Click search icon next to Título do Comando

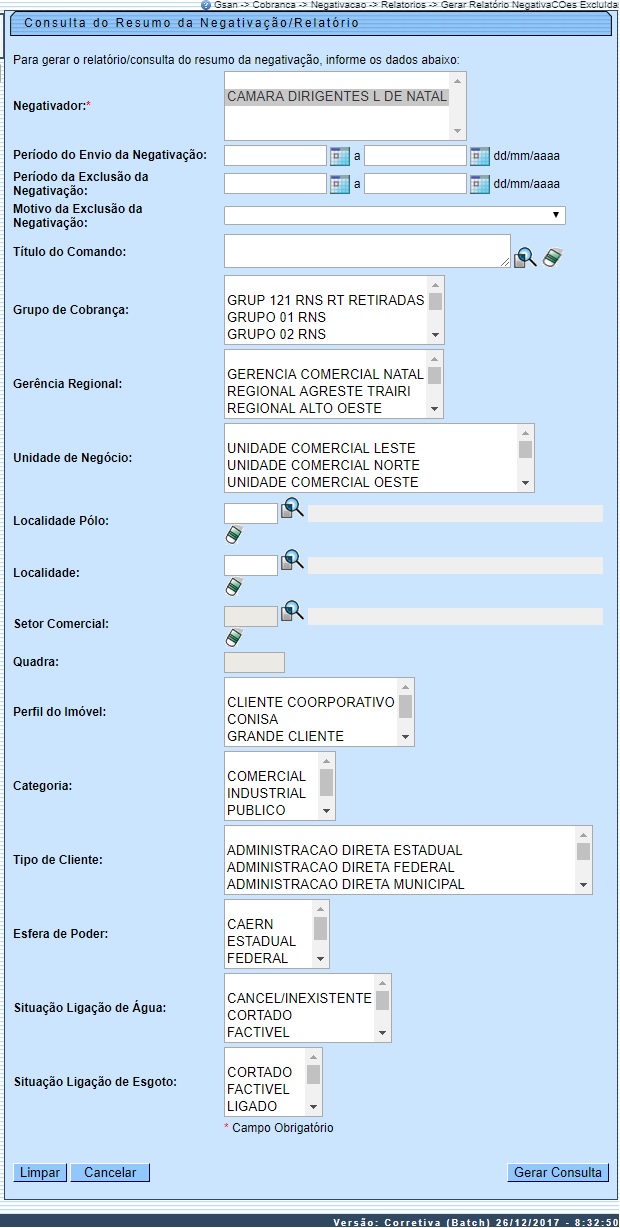(x=525, y=257)
